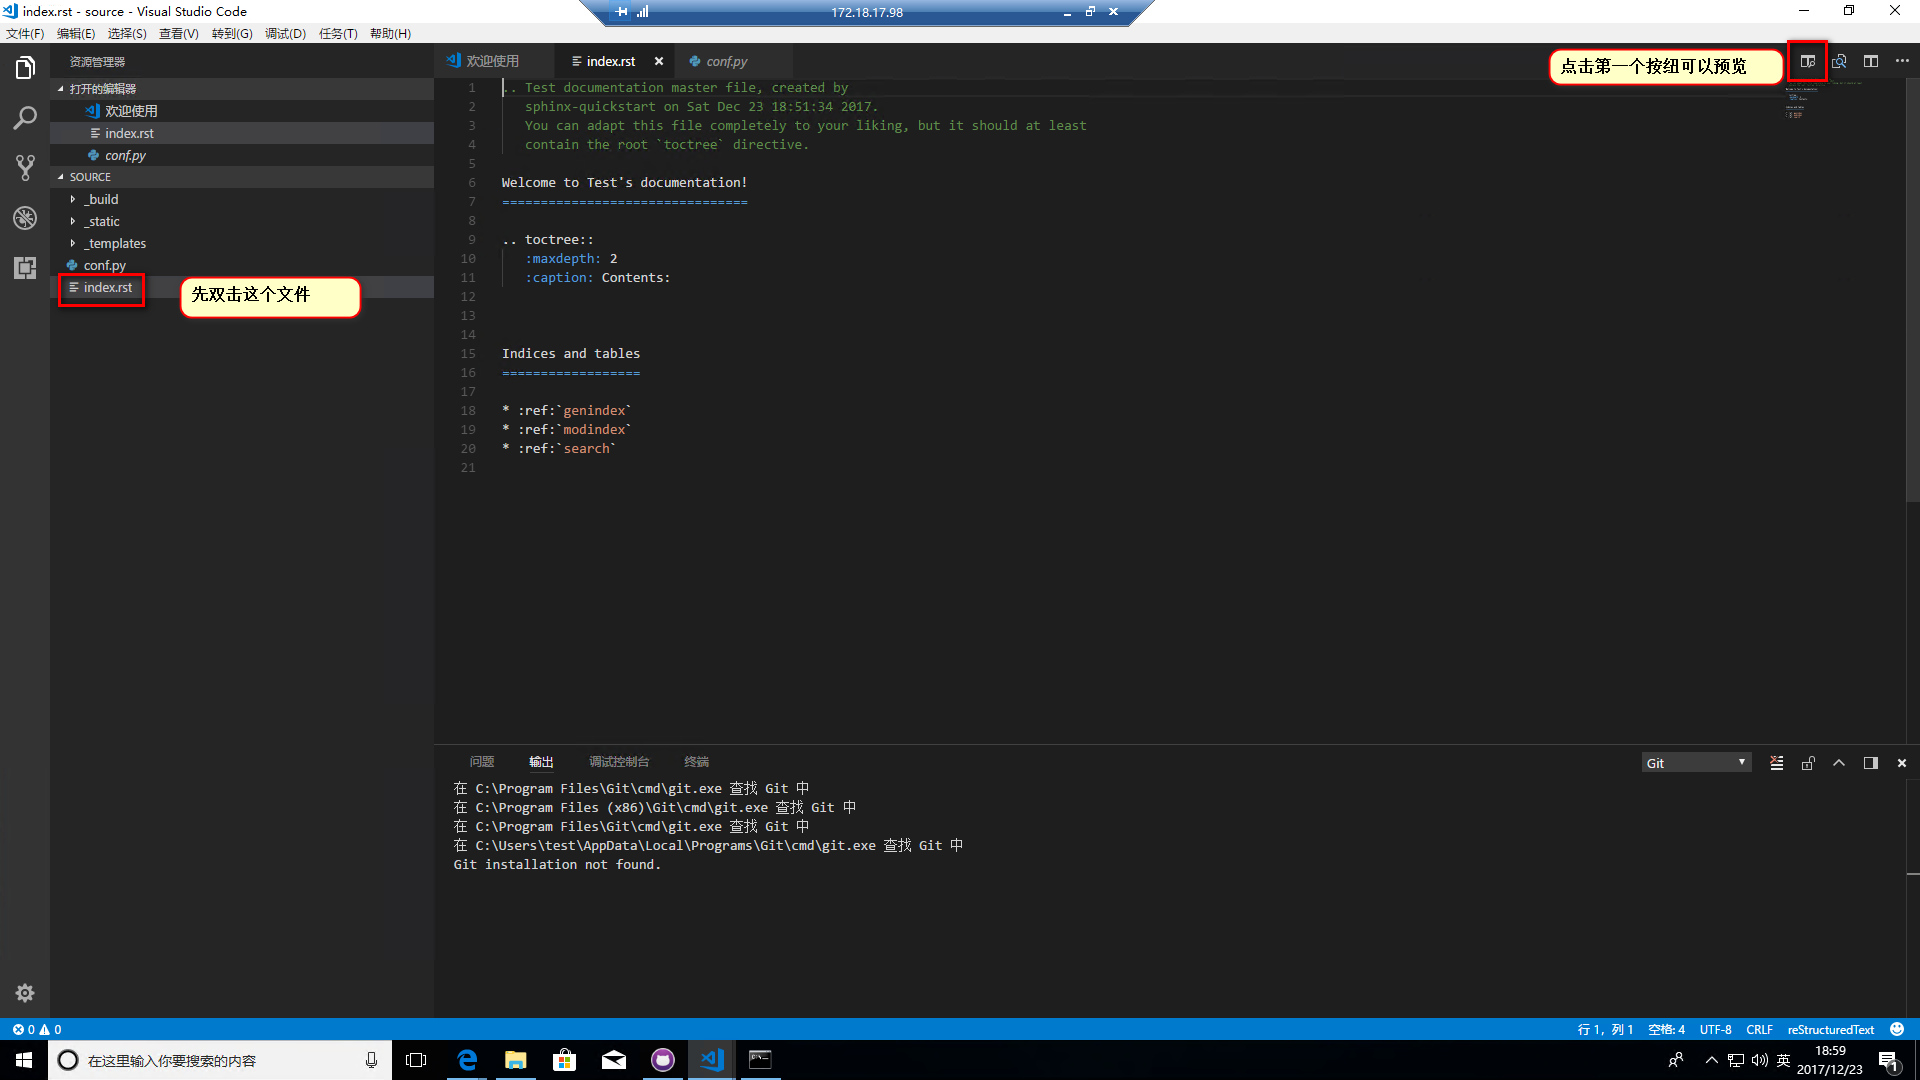Expand the _templates folder
Screen dimensions: 1920x1080
tap(115, 243)
